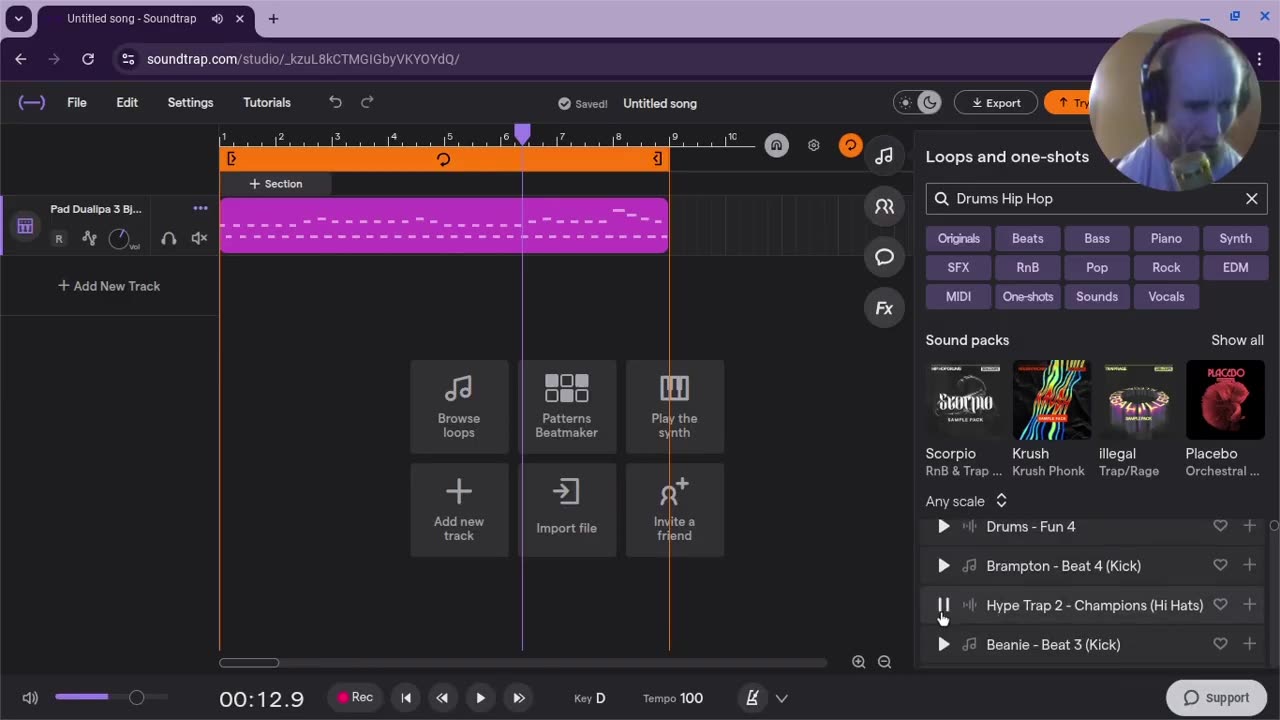Viewport: 1280px width, 720px height.
Task: Open Pad Dualipa track options menu
Action: (x=200, y=208)
